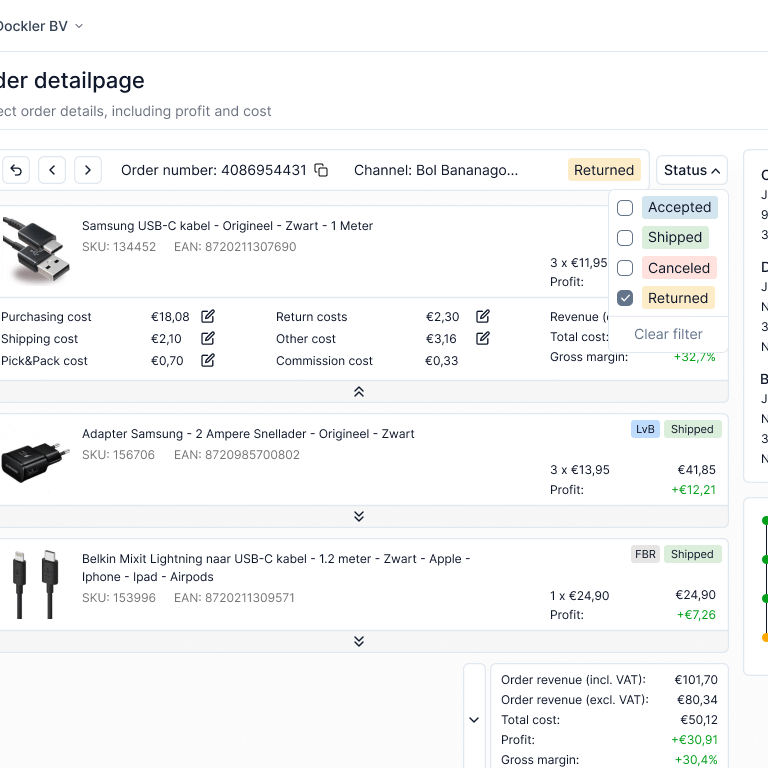
Task: Select Returned label in status filter
Action: coord(678,298)
